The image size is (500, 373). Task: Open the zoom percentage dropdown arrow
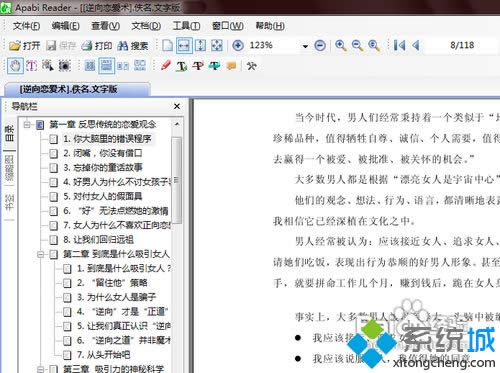305,46
